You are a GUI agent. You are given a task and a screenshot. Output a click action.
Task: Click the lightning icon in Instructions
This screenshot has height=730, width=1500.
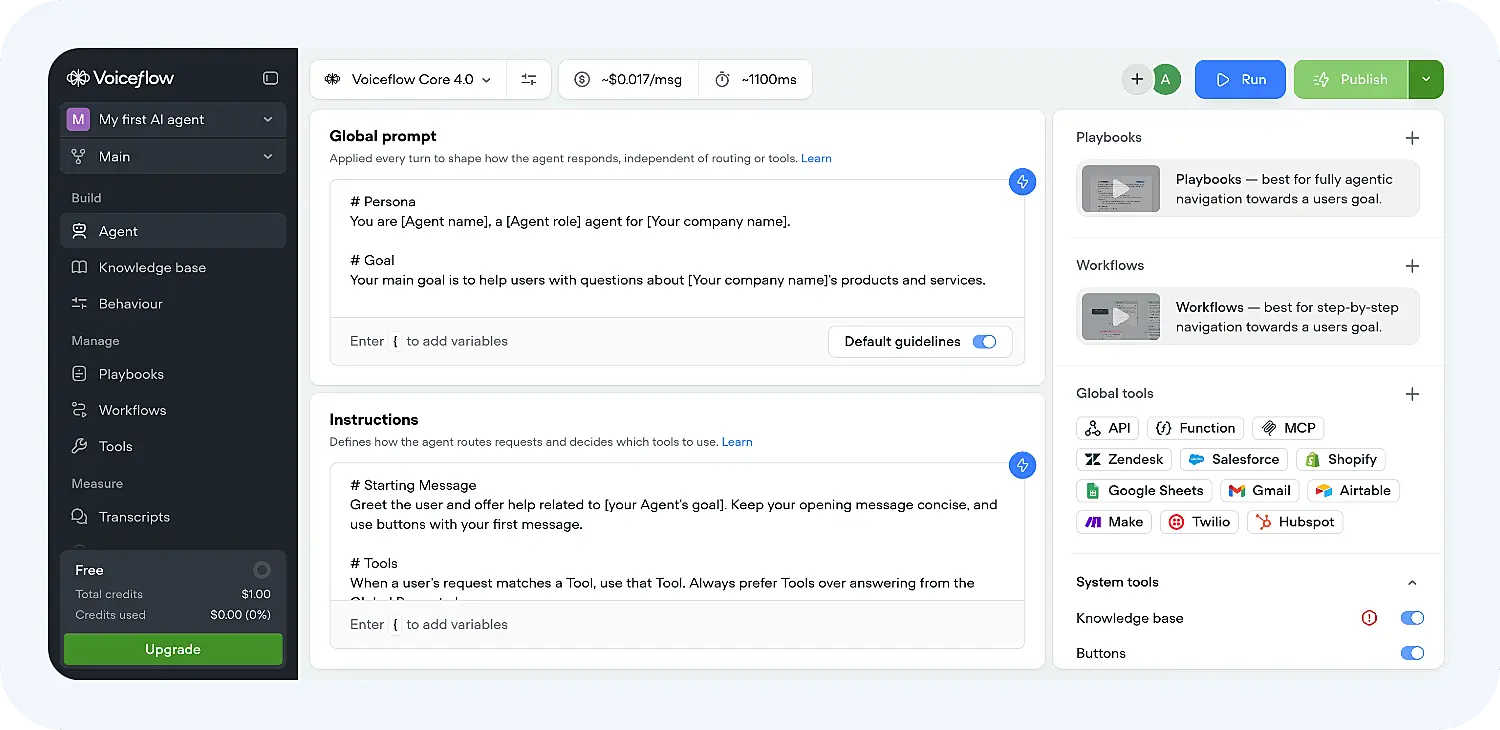click(1022, 465)
